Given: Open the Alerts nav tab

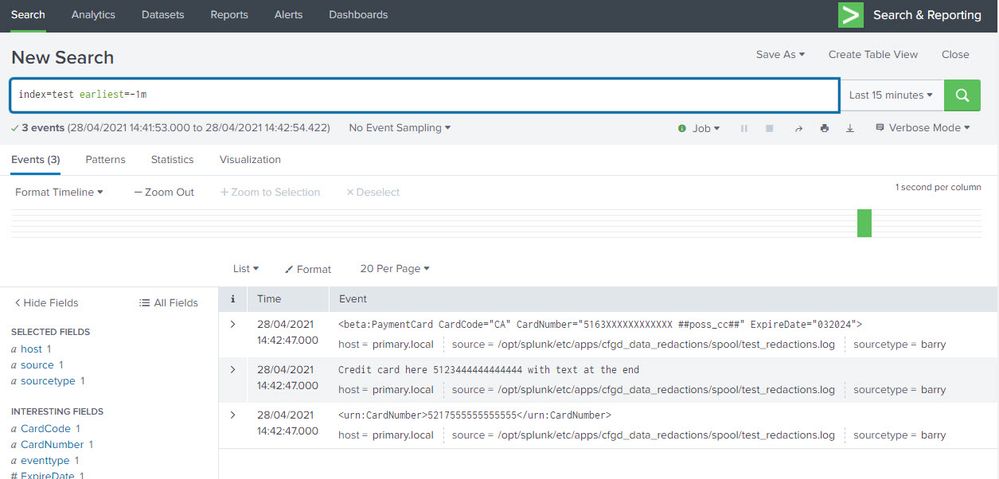Looking at the screenshot, I should tap(289, 15).
